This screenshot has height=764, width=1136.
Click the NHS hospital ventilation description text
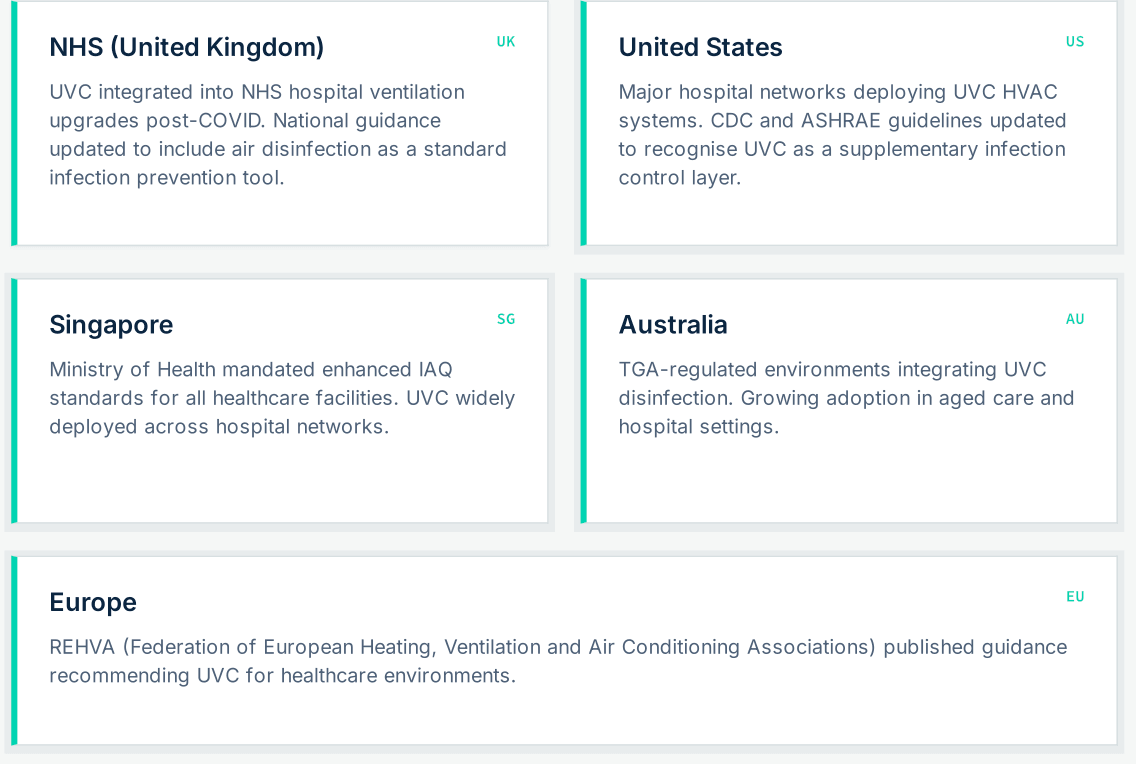[x=278, y=135]
